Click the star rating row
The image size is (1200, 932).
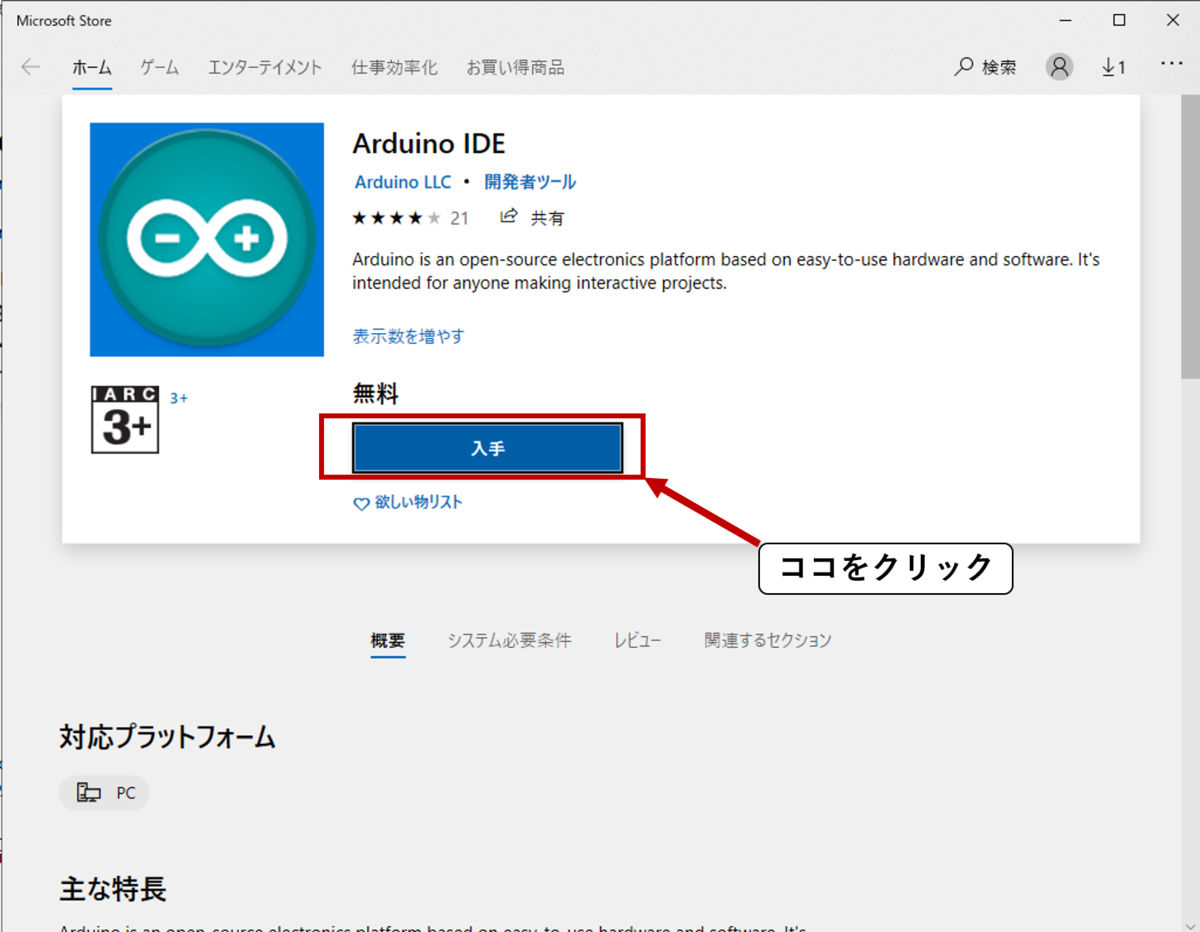pyautogui.click(x=396, y=218)
